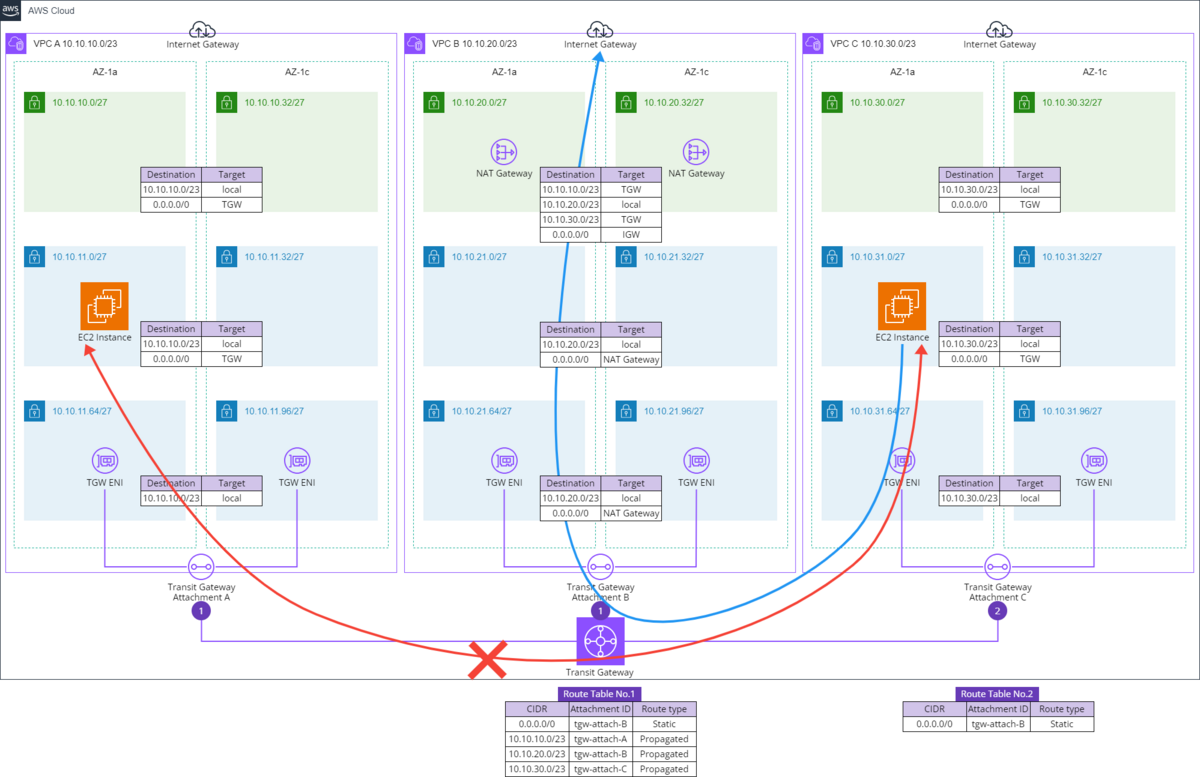Click the 'Route Table No.1' header
The height and width of the screenshot is (777, 1200).
(600, 693)
